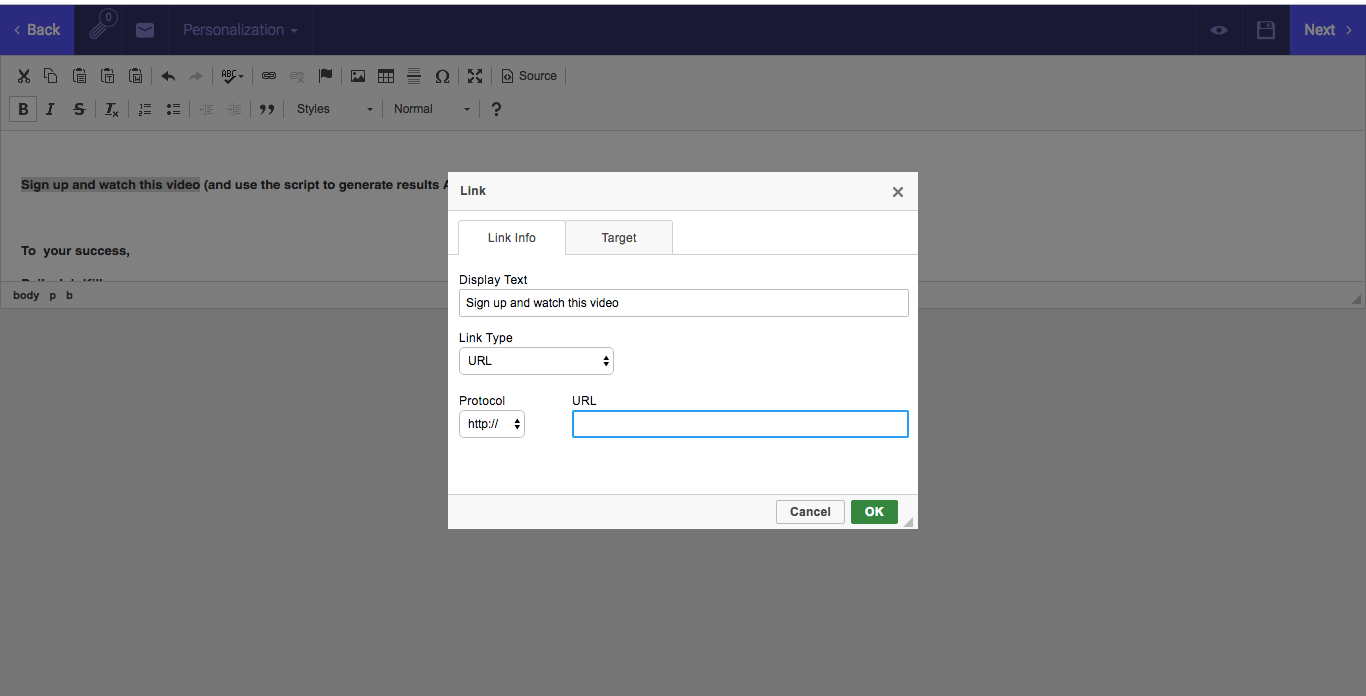This screenshot has width=1366, height=696.
Task: Open the ABC spell check dropdown
Action: coord(233,76)
